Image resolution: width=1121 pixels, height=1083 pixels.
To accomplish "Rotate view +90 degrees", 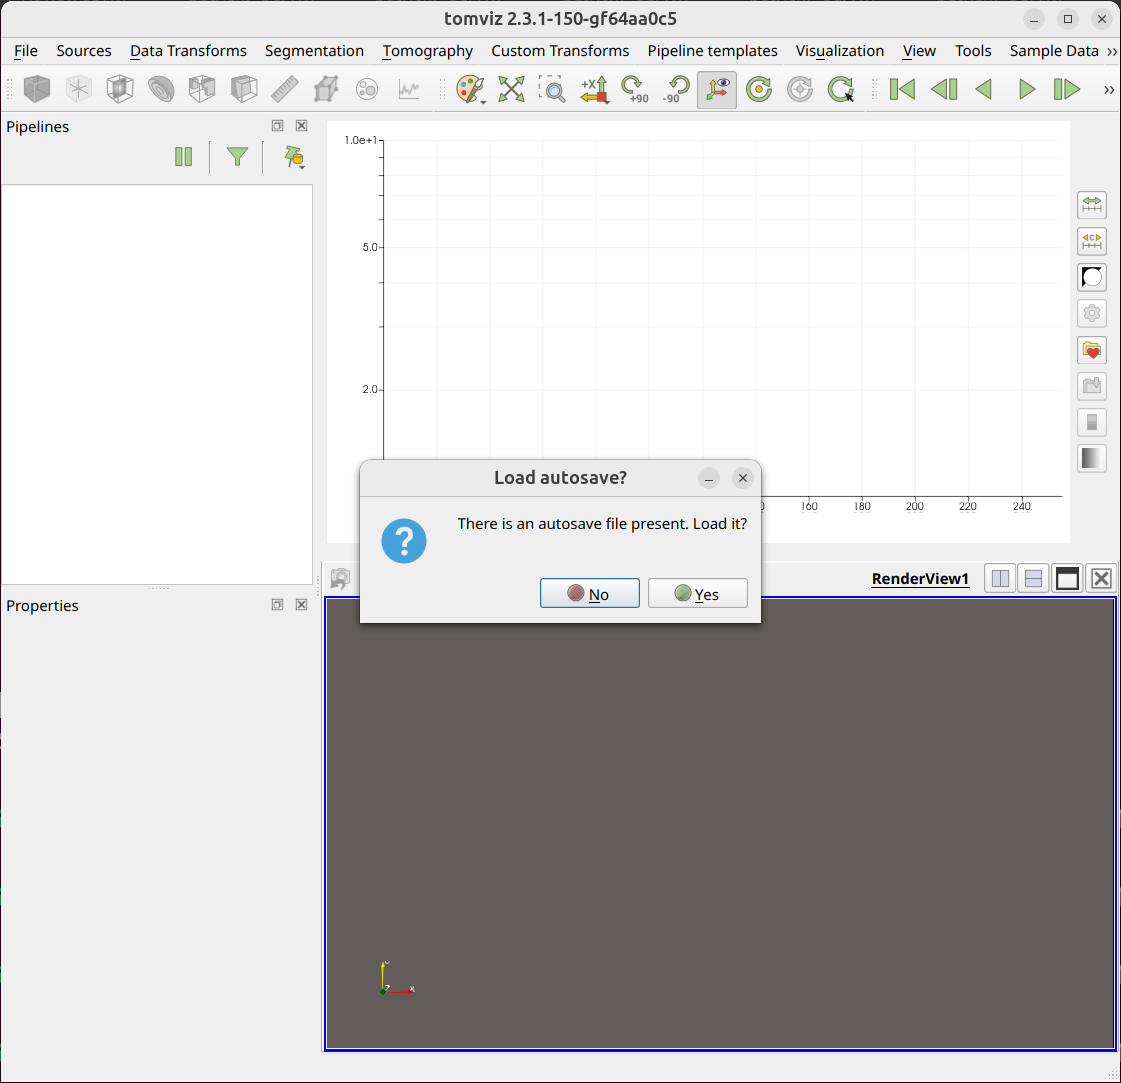I will 634,89.
